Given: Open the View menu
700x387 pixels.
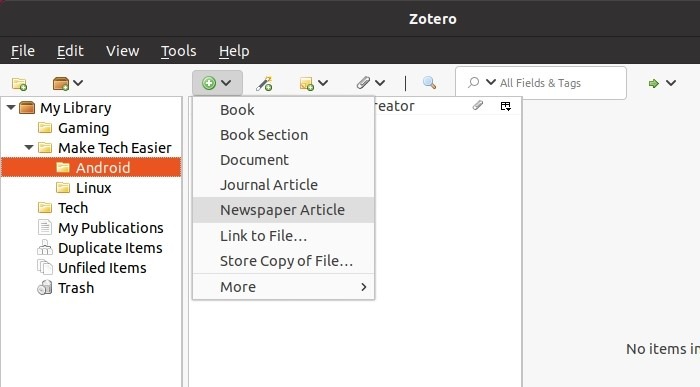Looking at the screenshot, I should [122, 51].
